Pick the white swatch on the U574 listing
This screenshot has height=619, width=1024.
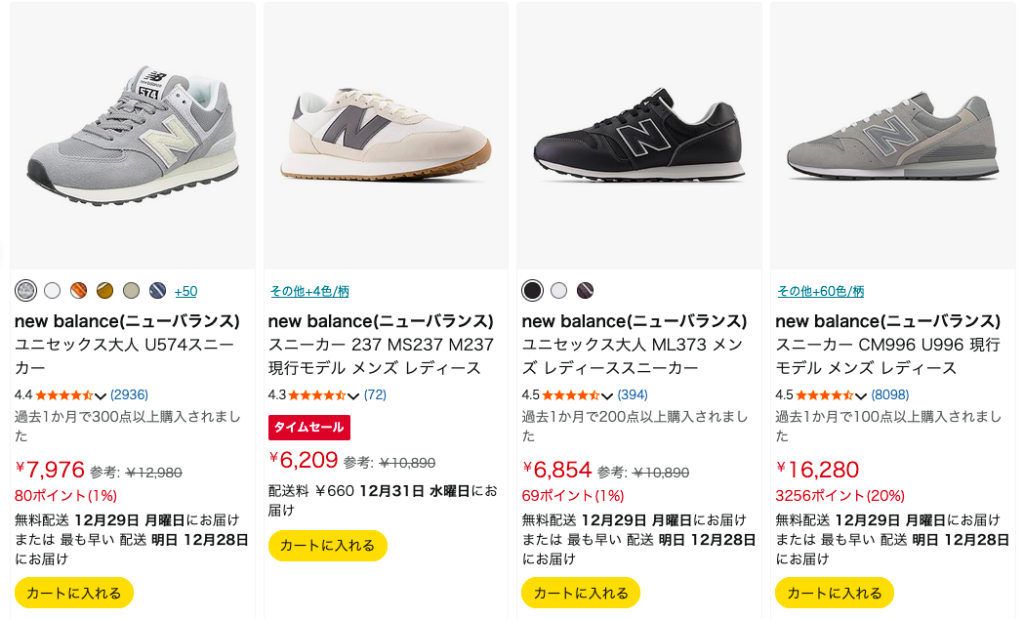(x=52, y=291)
